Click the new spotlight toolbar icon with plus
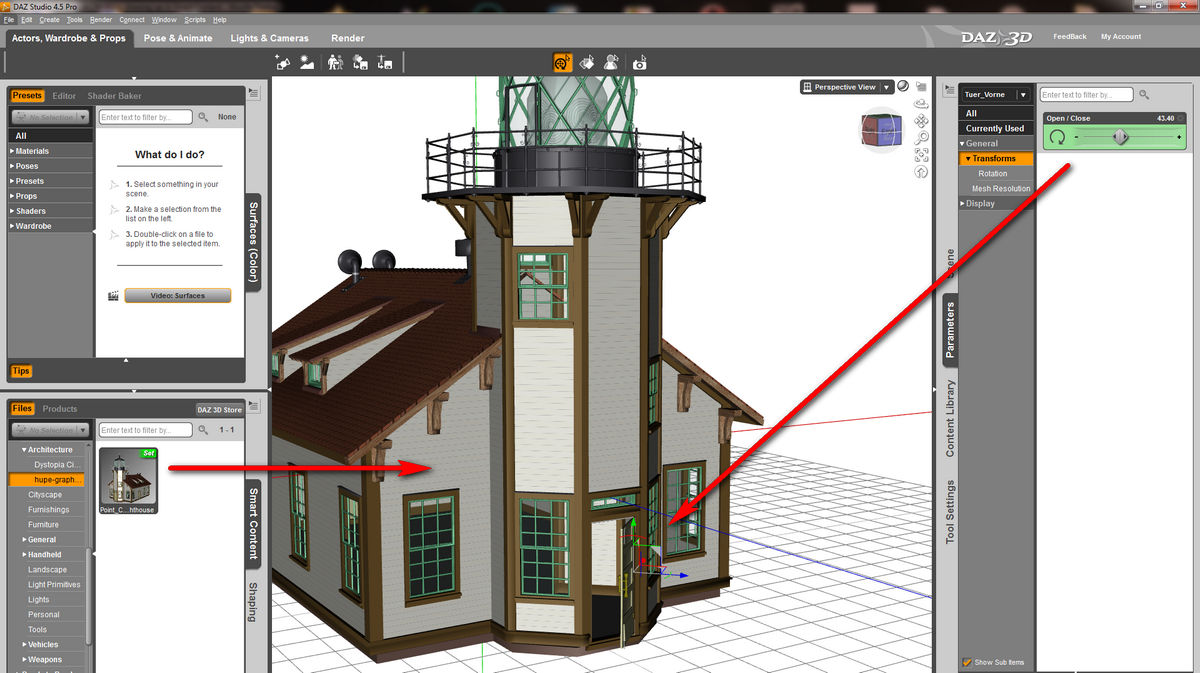The width and height of the screenshot is (1200, 673). 283,62
